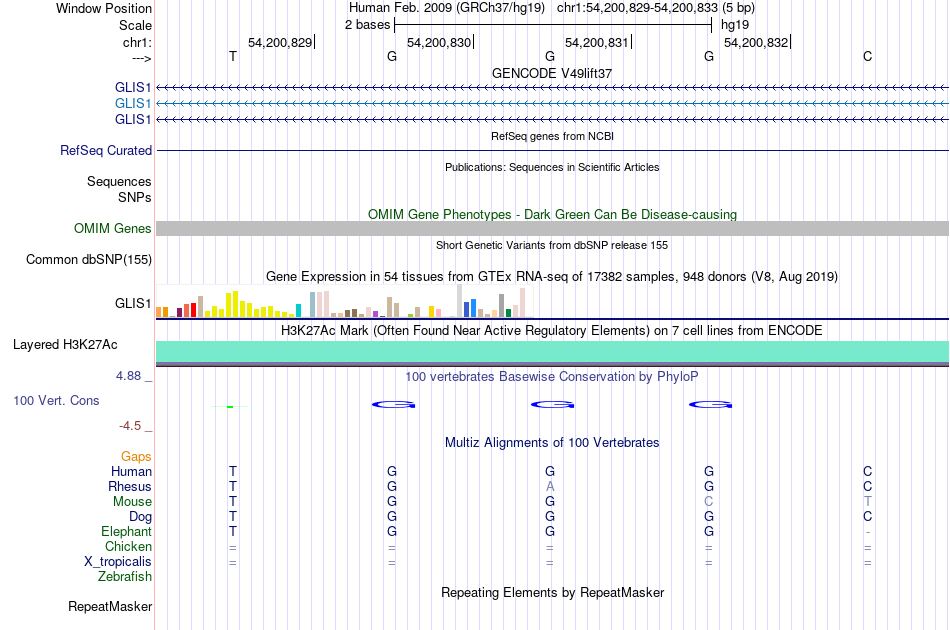
Task: Click the Sequences track label
Action: pos(119,181)
